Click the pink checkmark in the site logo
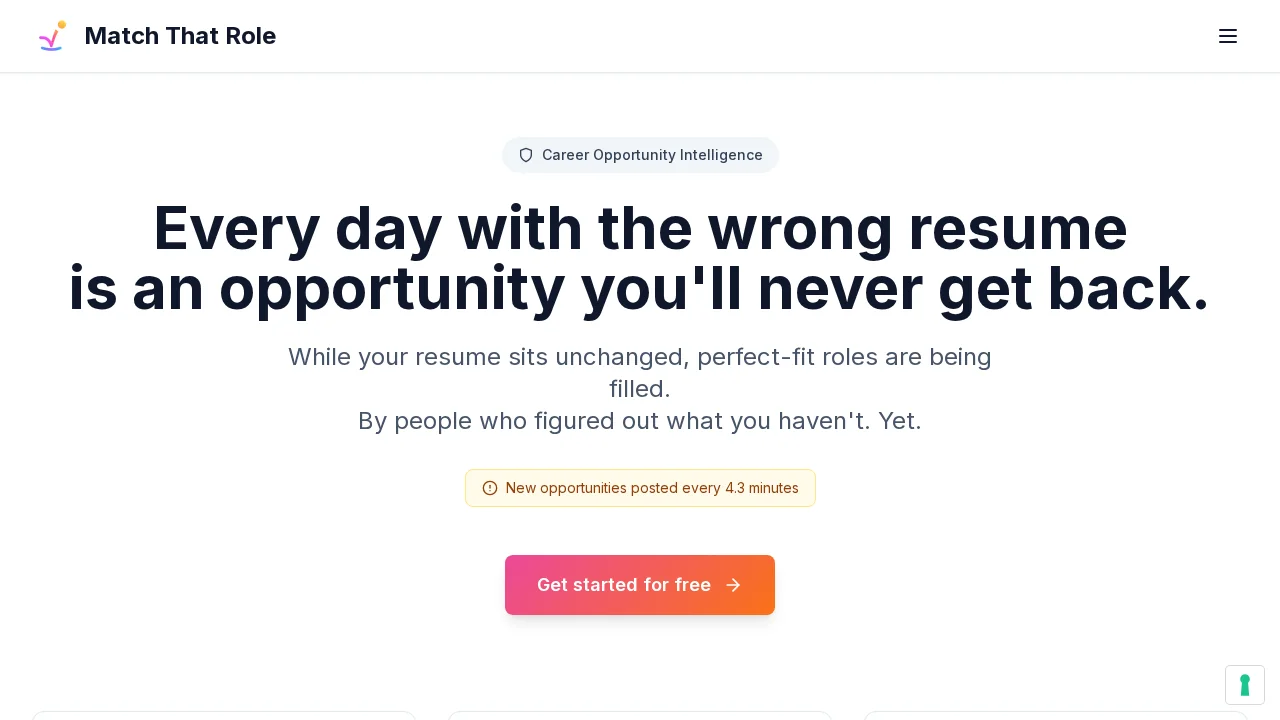The height and width of the screenshot is (720, 1280). (x=50, y=38)
